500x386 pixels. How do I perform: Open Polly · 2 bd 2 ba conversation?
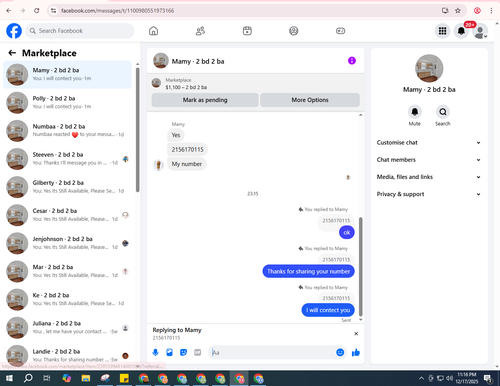tap(67, 103)
